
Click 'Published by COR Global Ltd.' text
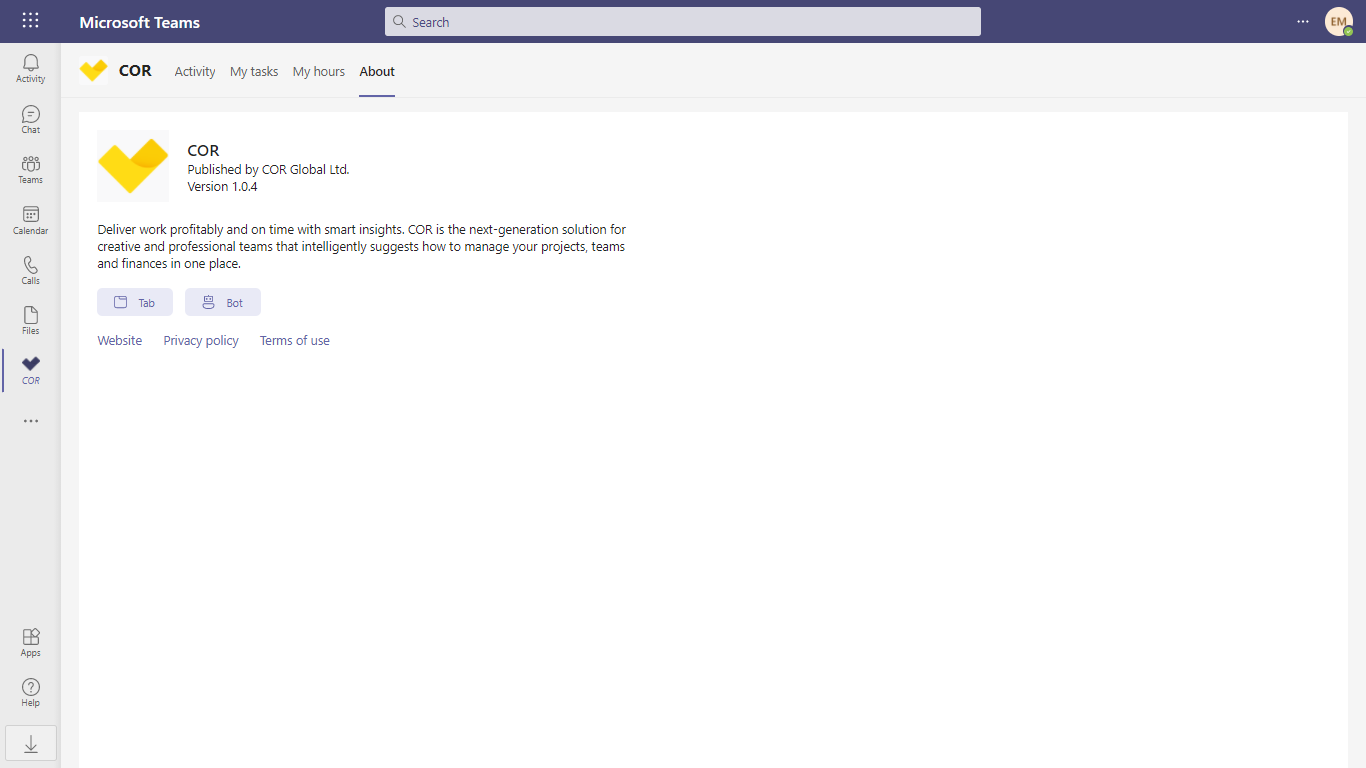[x=269, y=169]
